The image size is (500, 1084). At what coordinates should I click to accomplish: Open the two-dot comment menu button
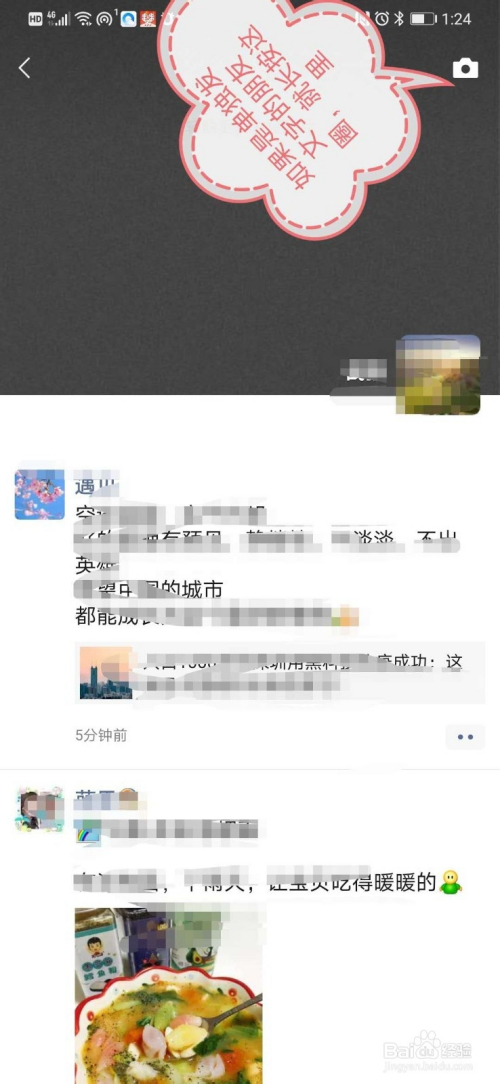click(465, 737)
